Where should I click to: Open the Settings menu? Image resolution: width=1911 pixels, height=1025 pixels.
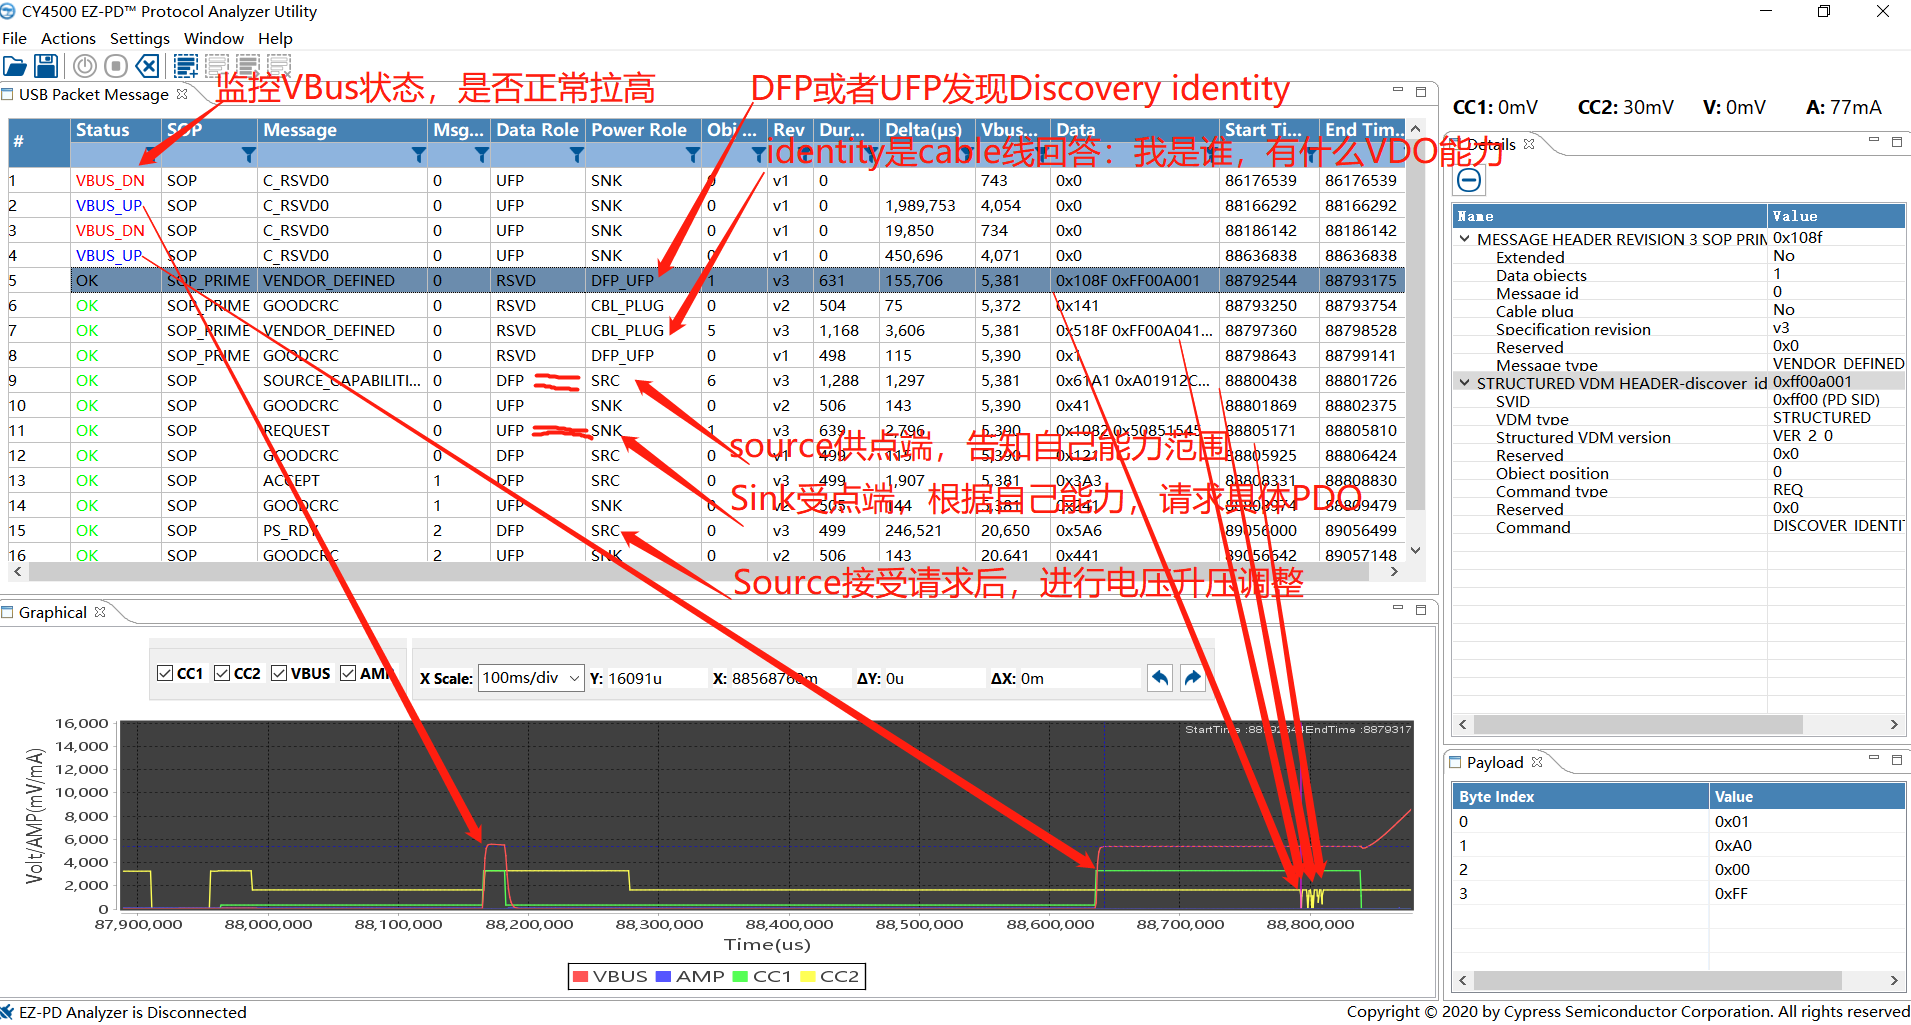pyautogui.click(x=140, y=38)
